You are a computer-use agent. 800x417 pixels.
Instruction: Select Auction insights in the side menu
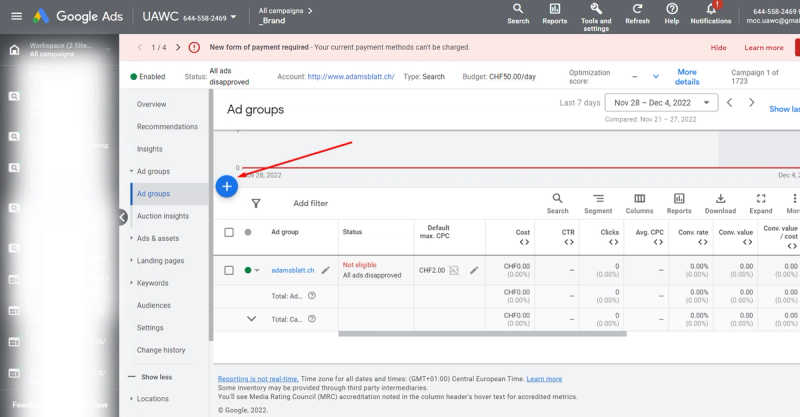coord(163,216)
